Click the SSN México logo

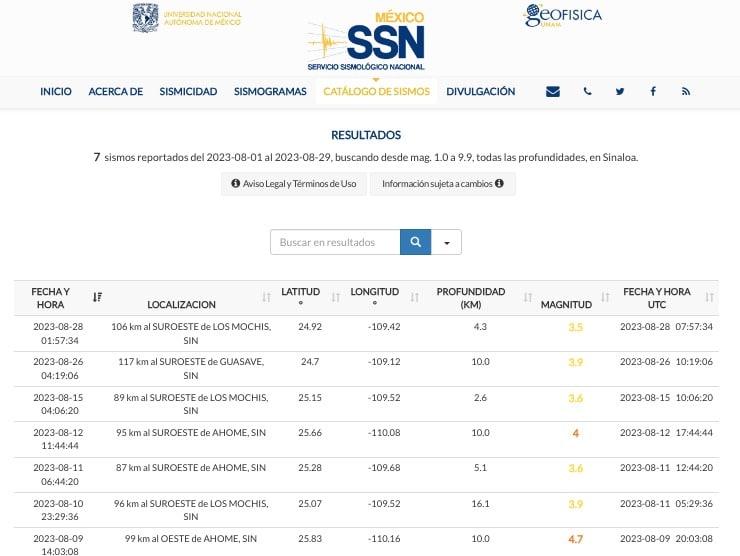point(366,42)
